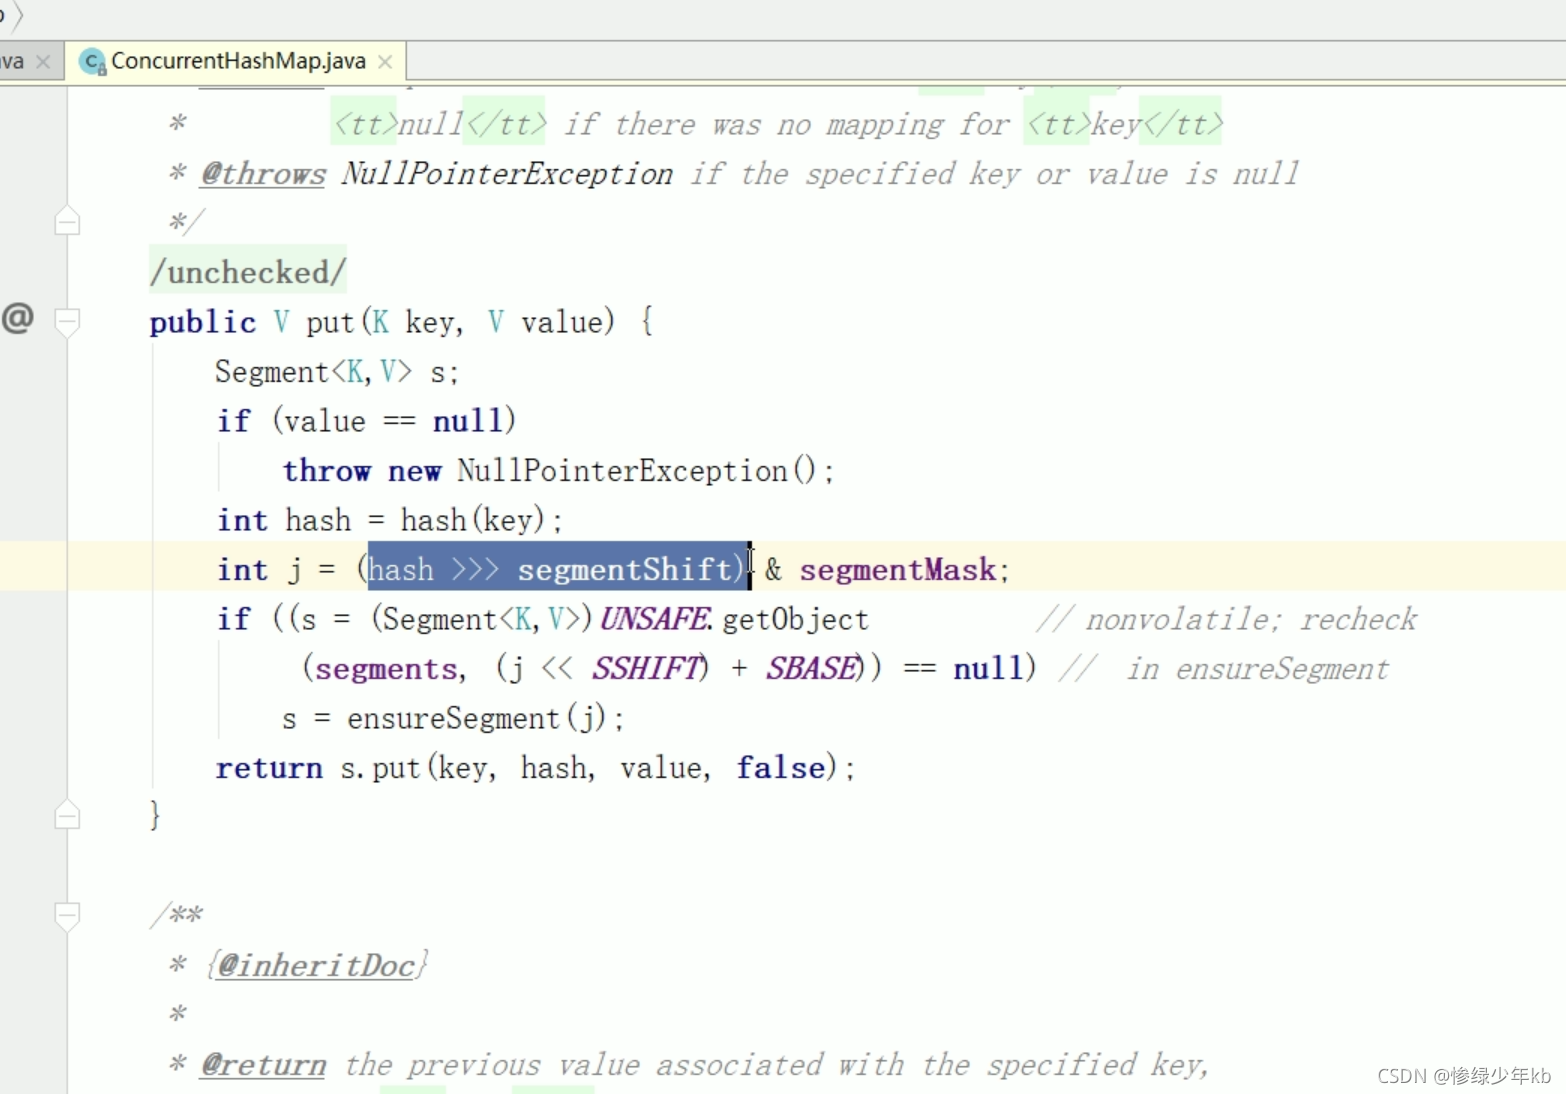This screenshot has width=1566, height=1094.
Task: Click 'getObject' method name
Action: (795, 619)
